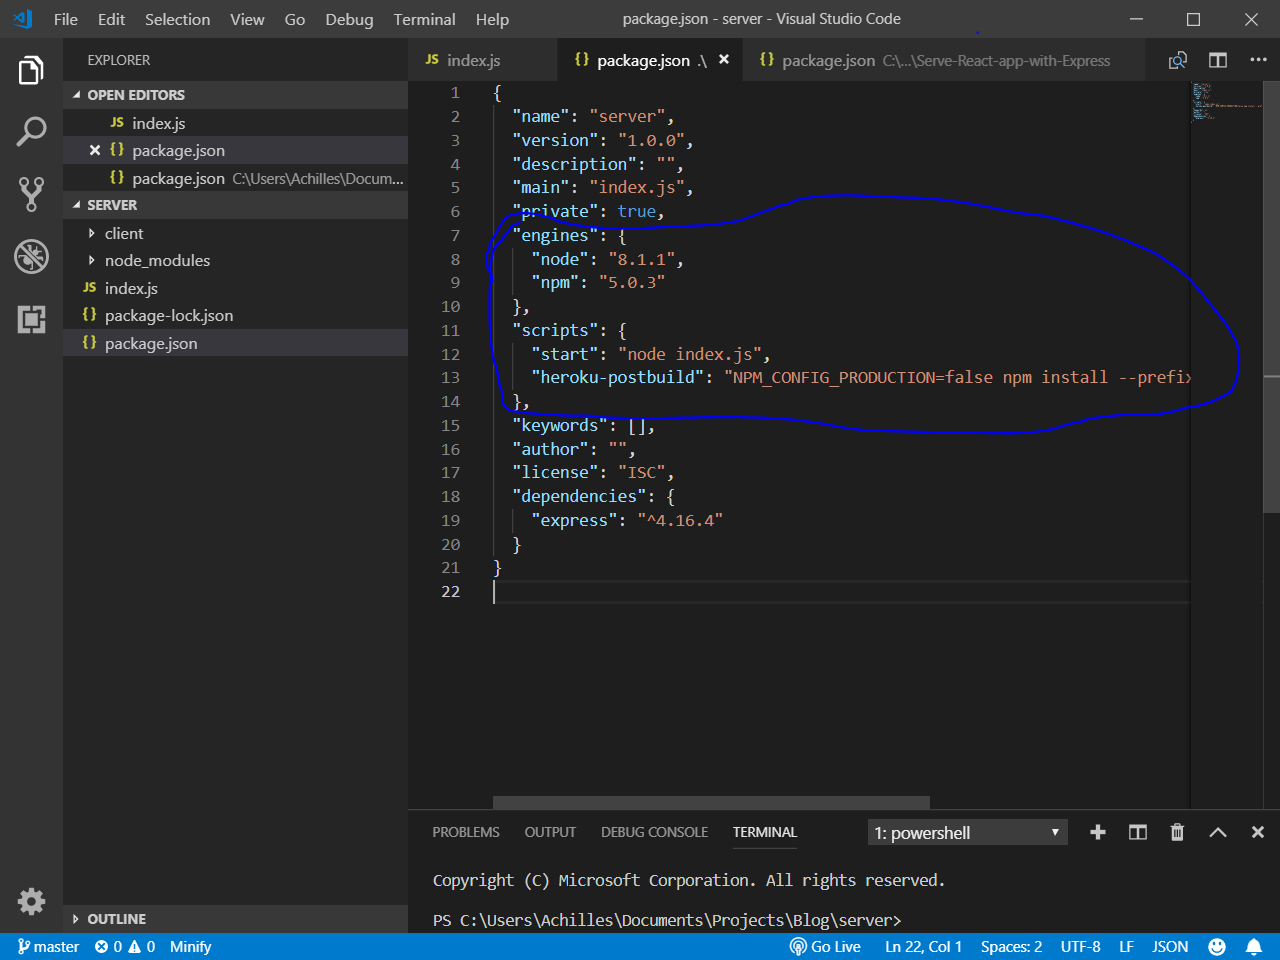The height and width of the screenshot is (960, 1280).
Task: Change indentation via Spaces: 2
Action: point(1011,946)
